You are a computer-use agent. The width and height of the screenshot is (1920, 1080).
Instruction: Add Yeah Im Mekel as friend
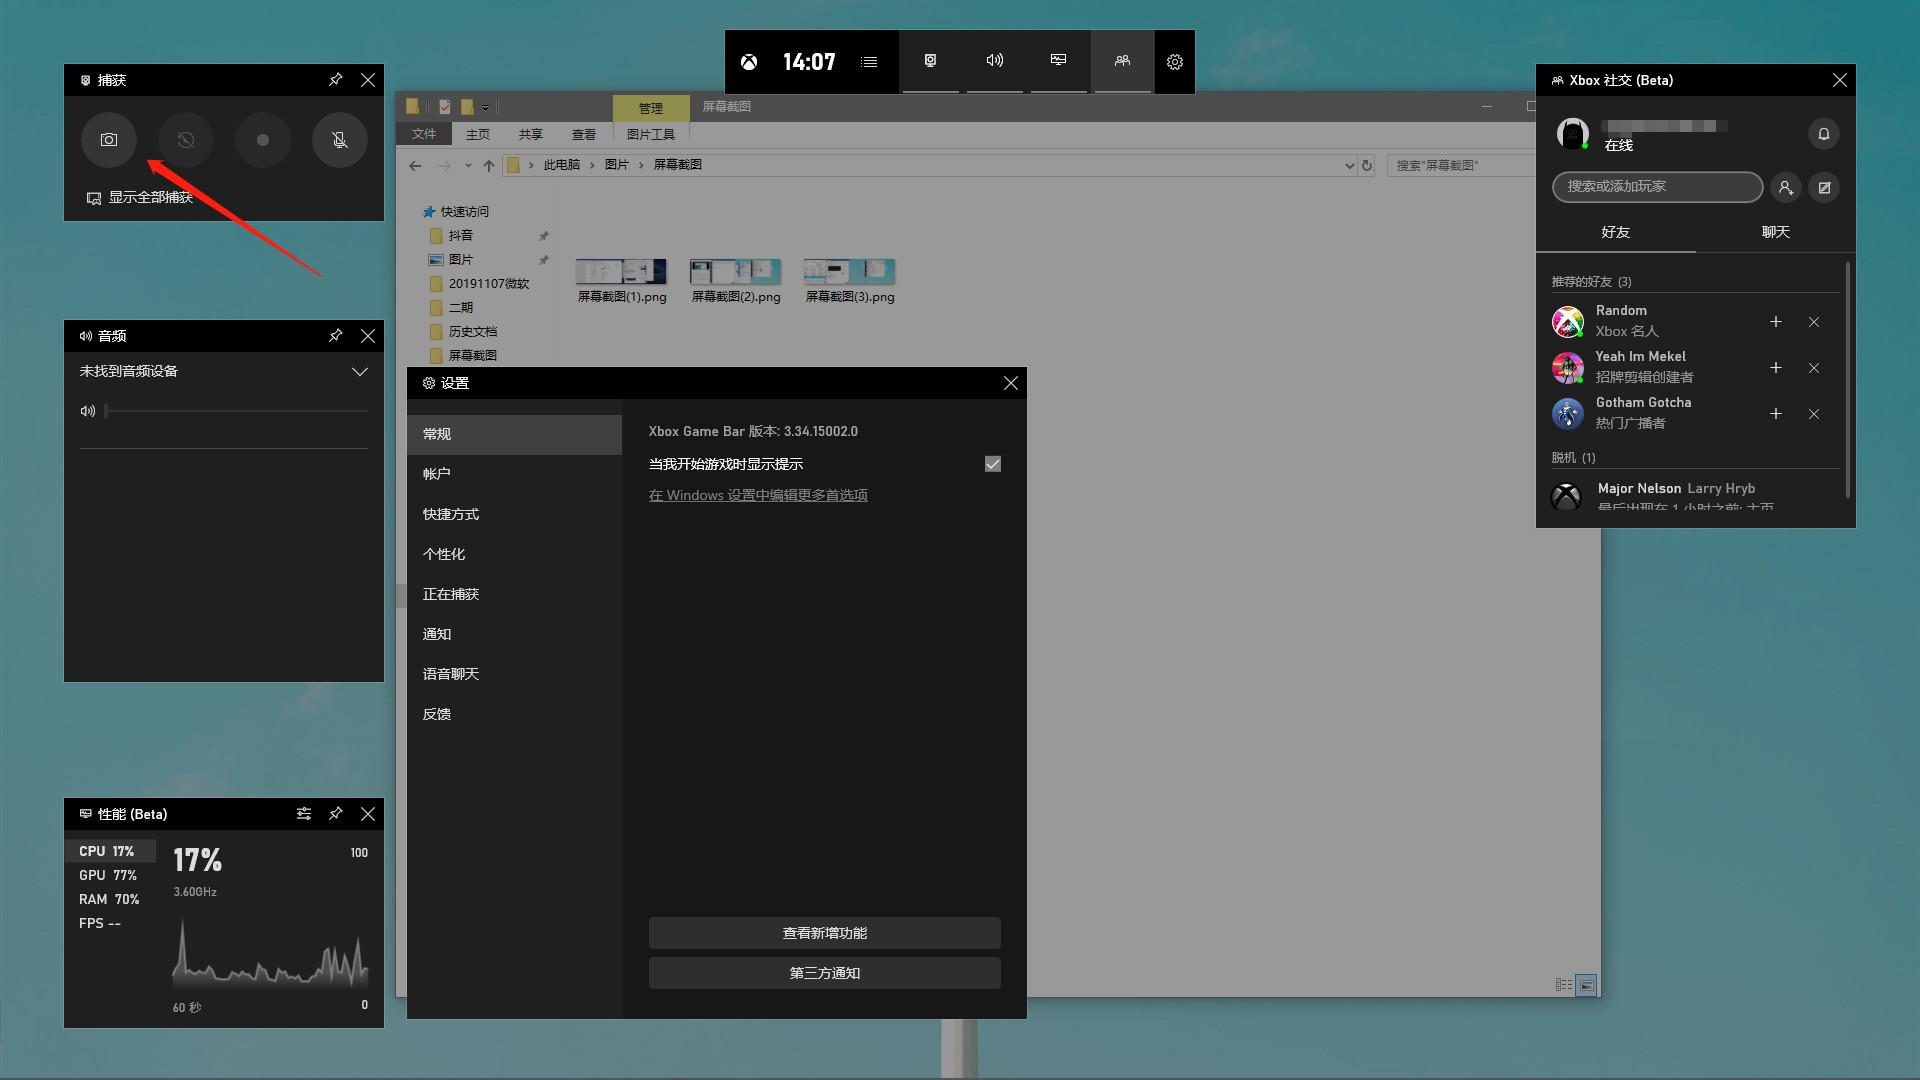(1776, 368)
